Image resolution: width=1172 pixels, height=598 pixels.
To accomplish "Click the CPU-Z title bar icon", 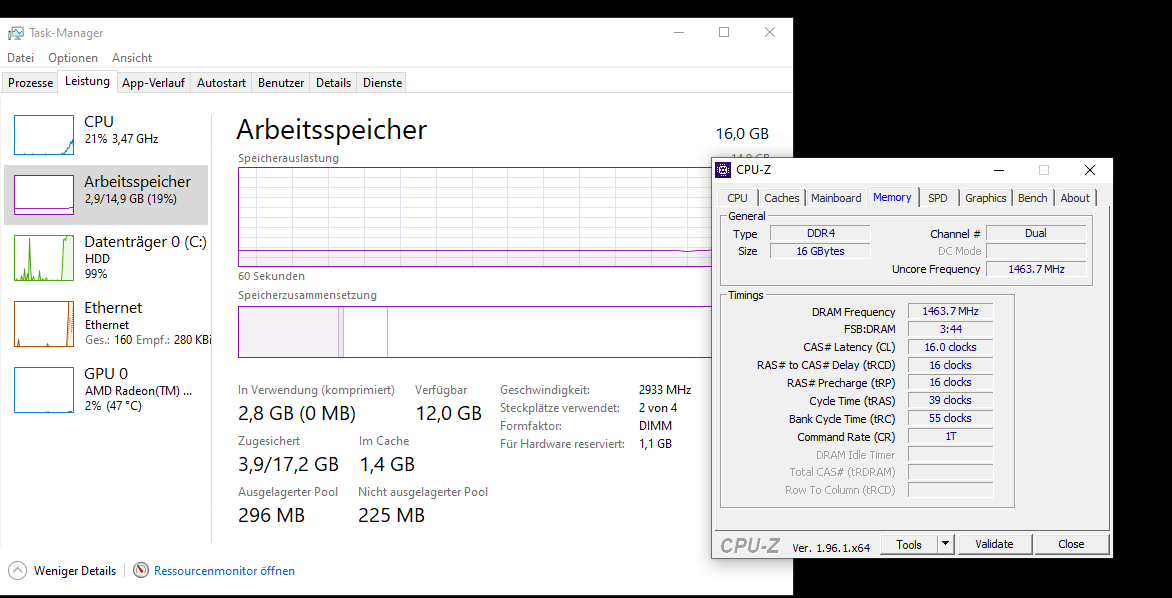I will pos(723,170).
